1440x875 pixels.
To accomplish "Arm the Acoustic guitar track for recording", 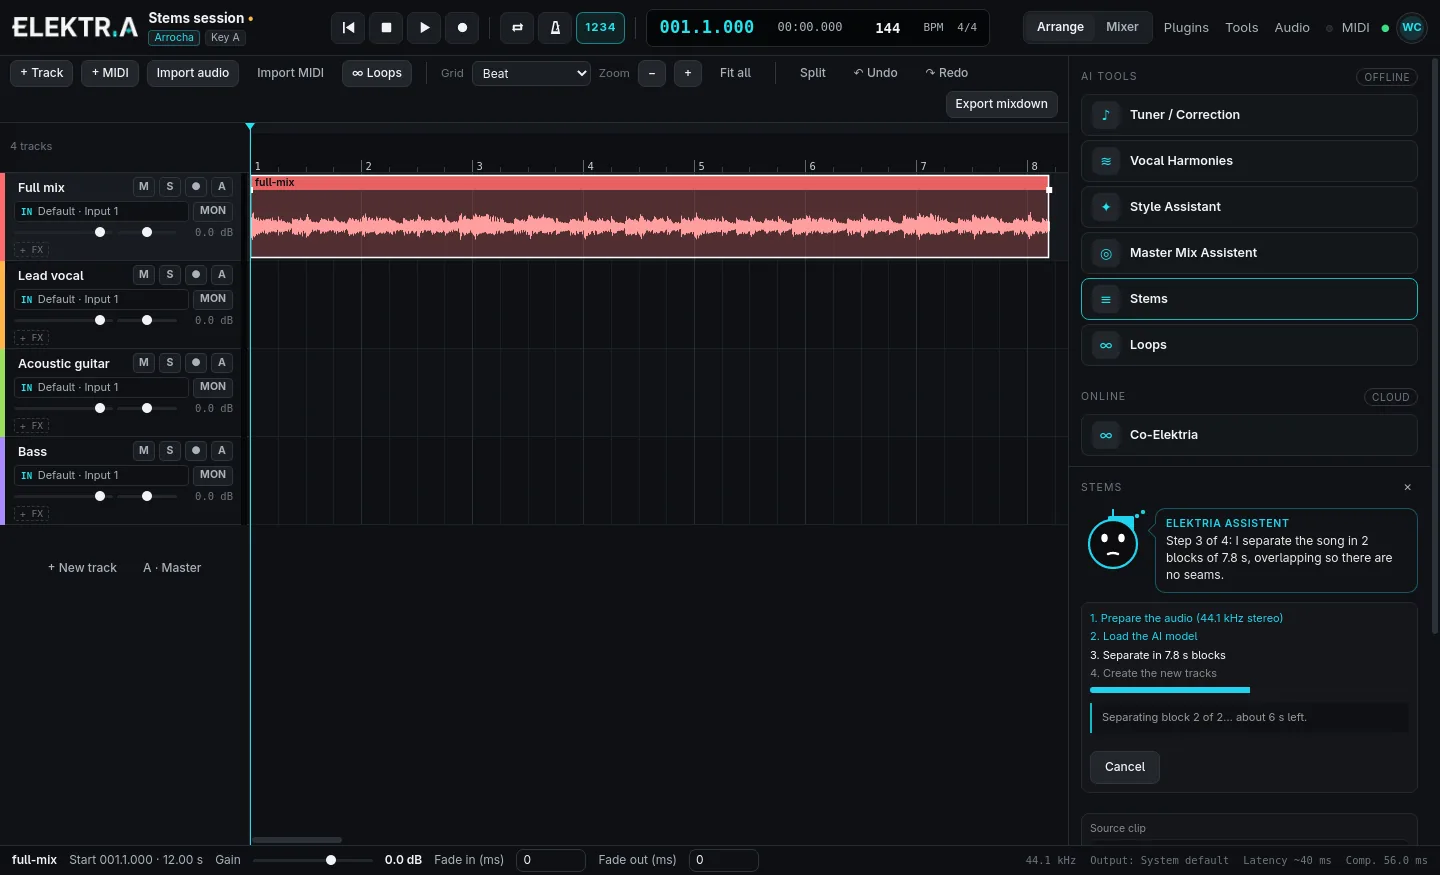I will [x=196, y=363].
